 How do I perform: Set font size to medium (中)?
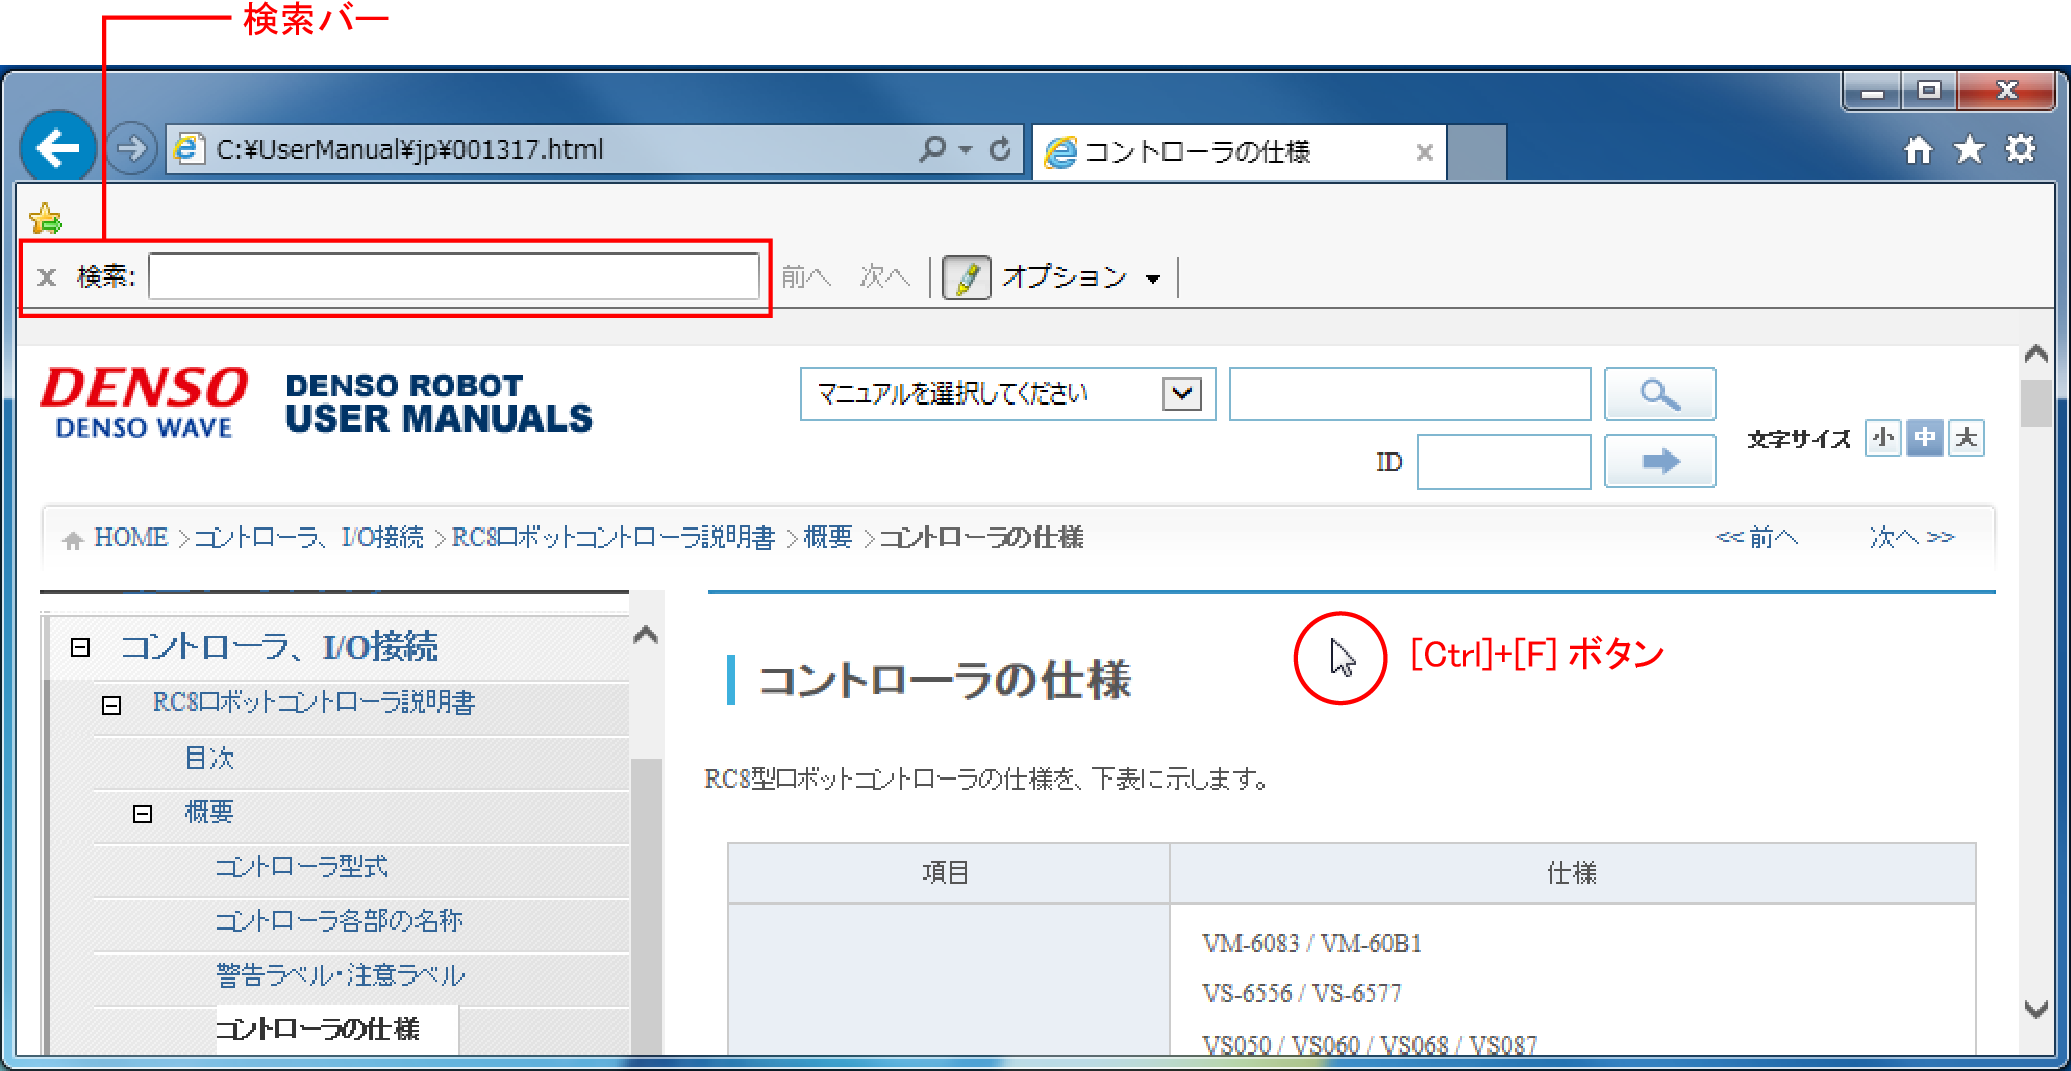[x=1924, y=438]
